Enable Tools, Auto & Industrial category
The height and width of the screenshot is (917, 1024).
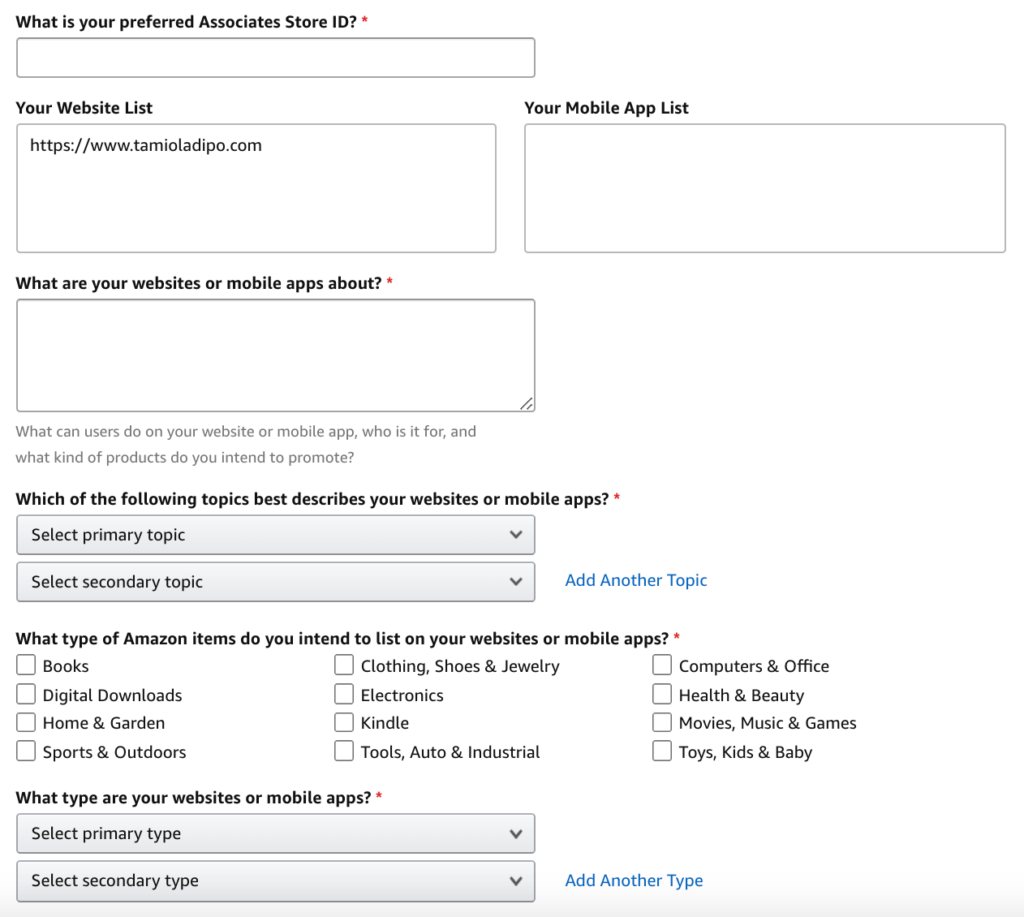coord(344,751)
